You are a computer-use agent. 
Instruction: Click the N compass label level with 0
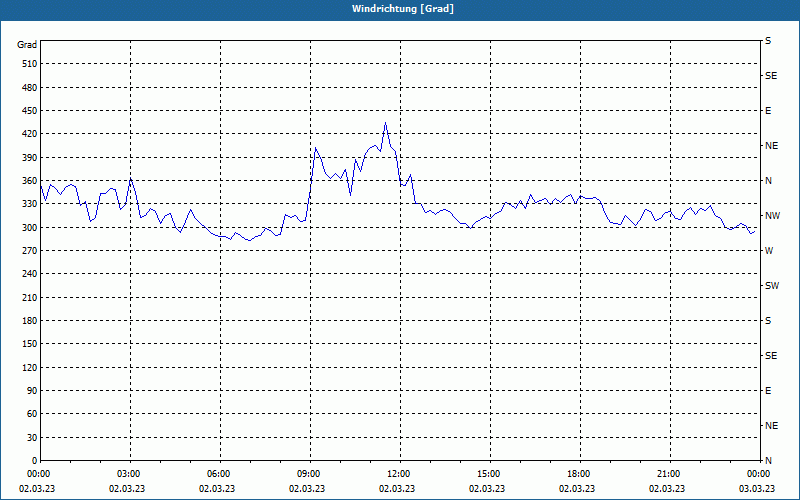click(768, 461)
